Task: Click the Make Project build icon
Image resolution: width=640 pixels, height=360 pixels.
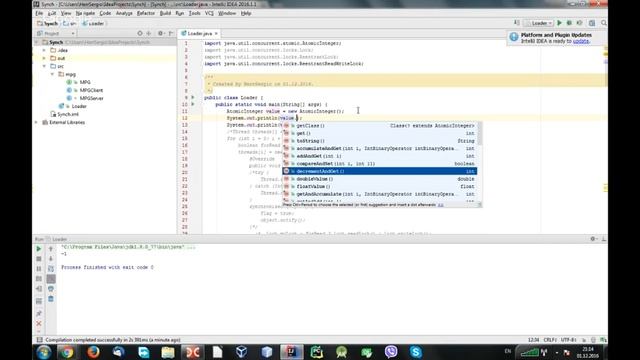Action: point(517,23)
